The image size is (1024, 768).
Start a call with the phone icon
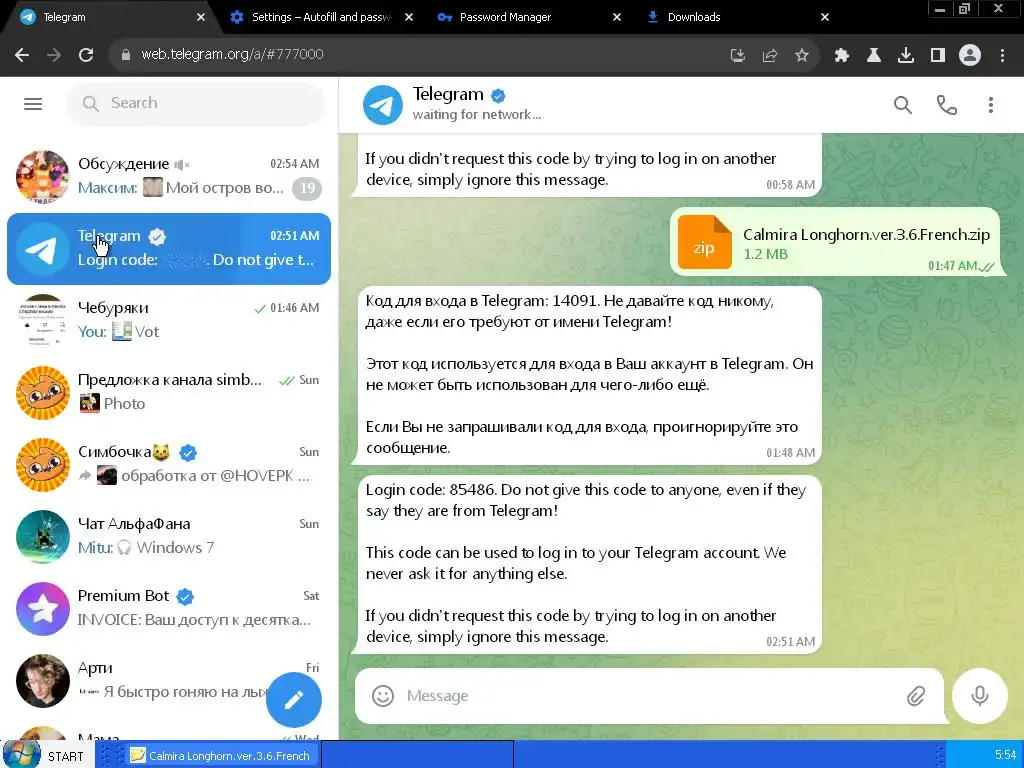[946, 104]
